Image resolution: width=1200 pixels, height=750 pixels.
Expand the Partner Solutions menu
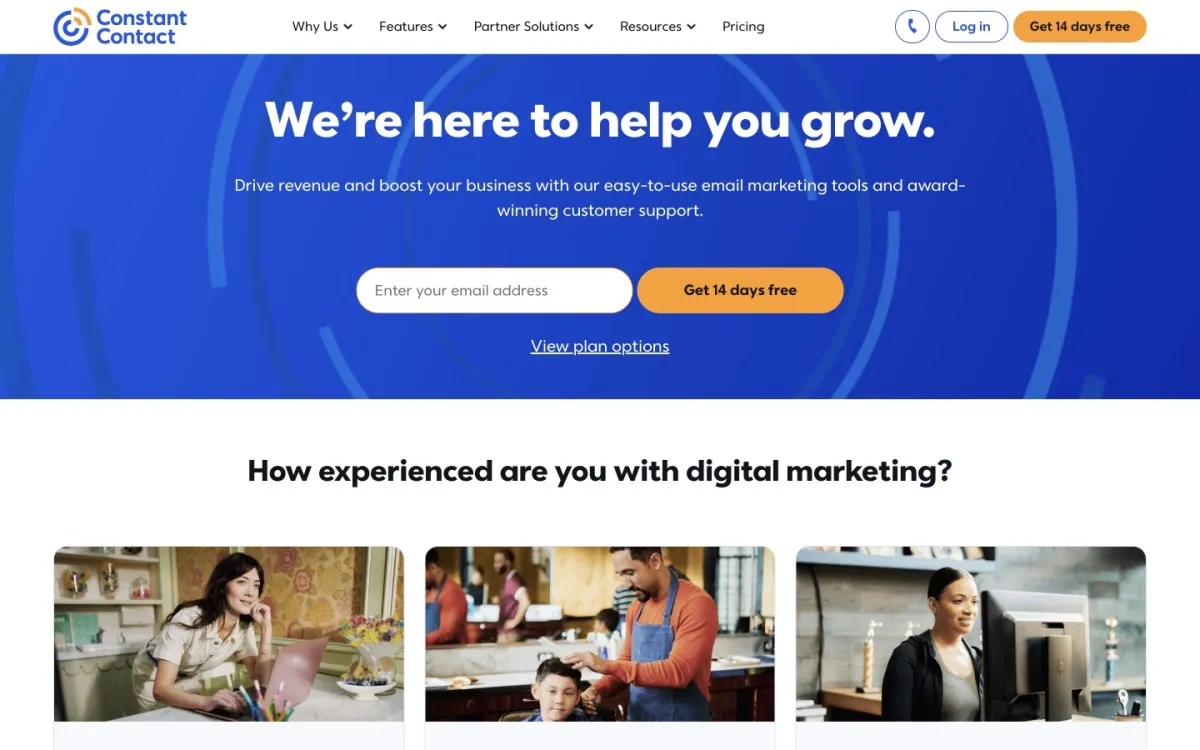point(533,27)
